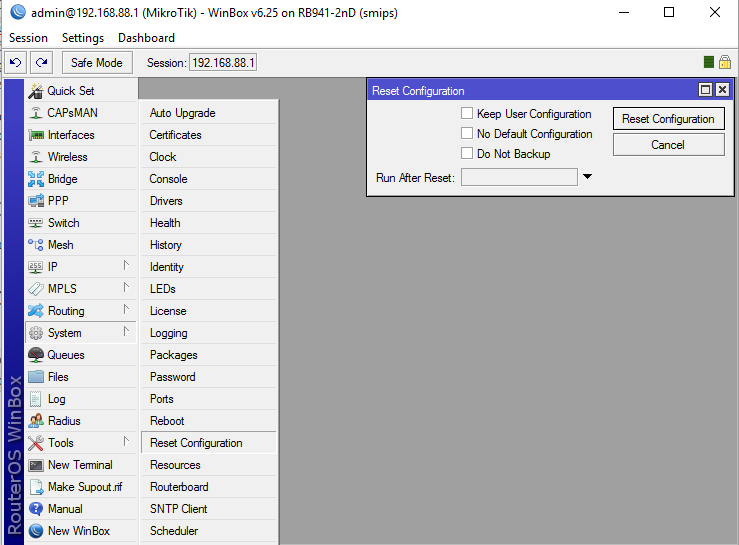Click the Tools wrench icon
739x545 pixels.
pyautogui.click(x=36, y=443)
